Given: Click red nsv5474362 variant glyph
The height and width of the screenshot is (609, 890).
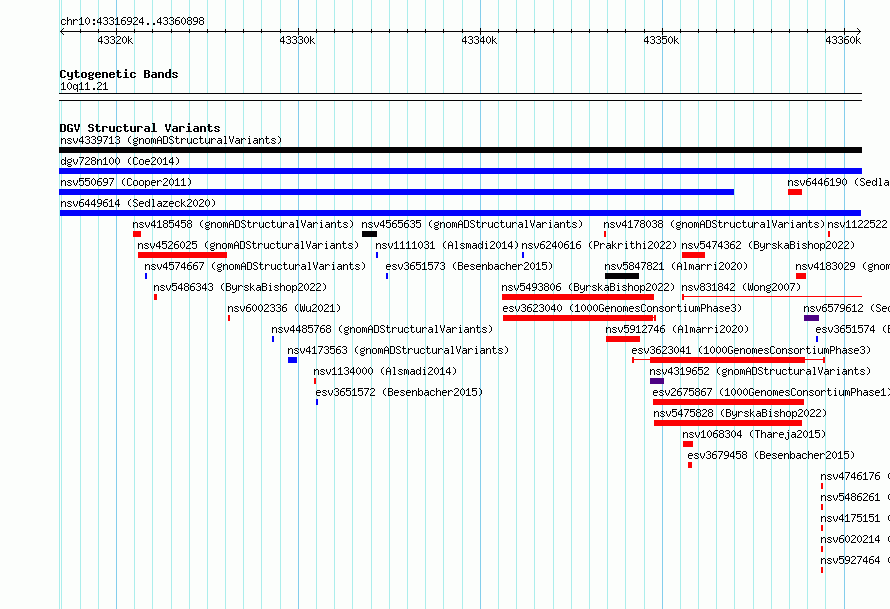Looking at the screenshot, I should pos(693,255).
